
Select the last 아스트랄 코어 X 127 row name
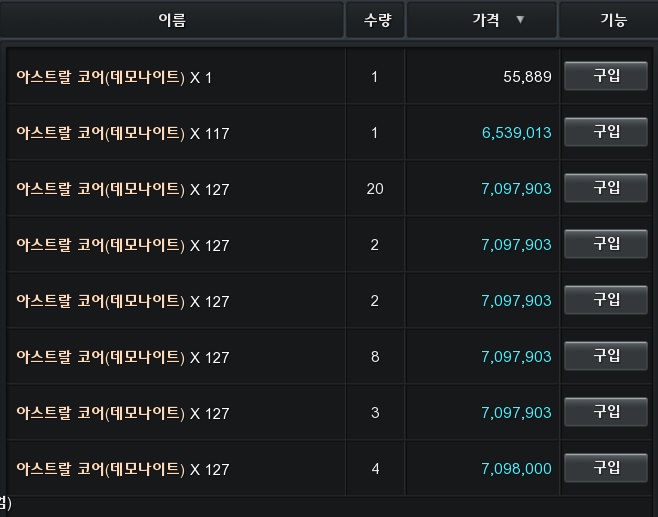[123, 469]
